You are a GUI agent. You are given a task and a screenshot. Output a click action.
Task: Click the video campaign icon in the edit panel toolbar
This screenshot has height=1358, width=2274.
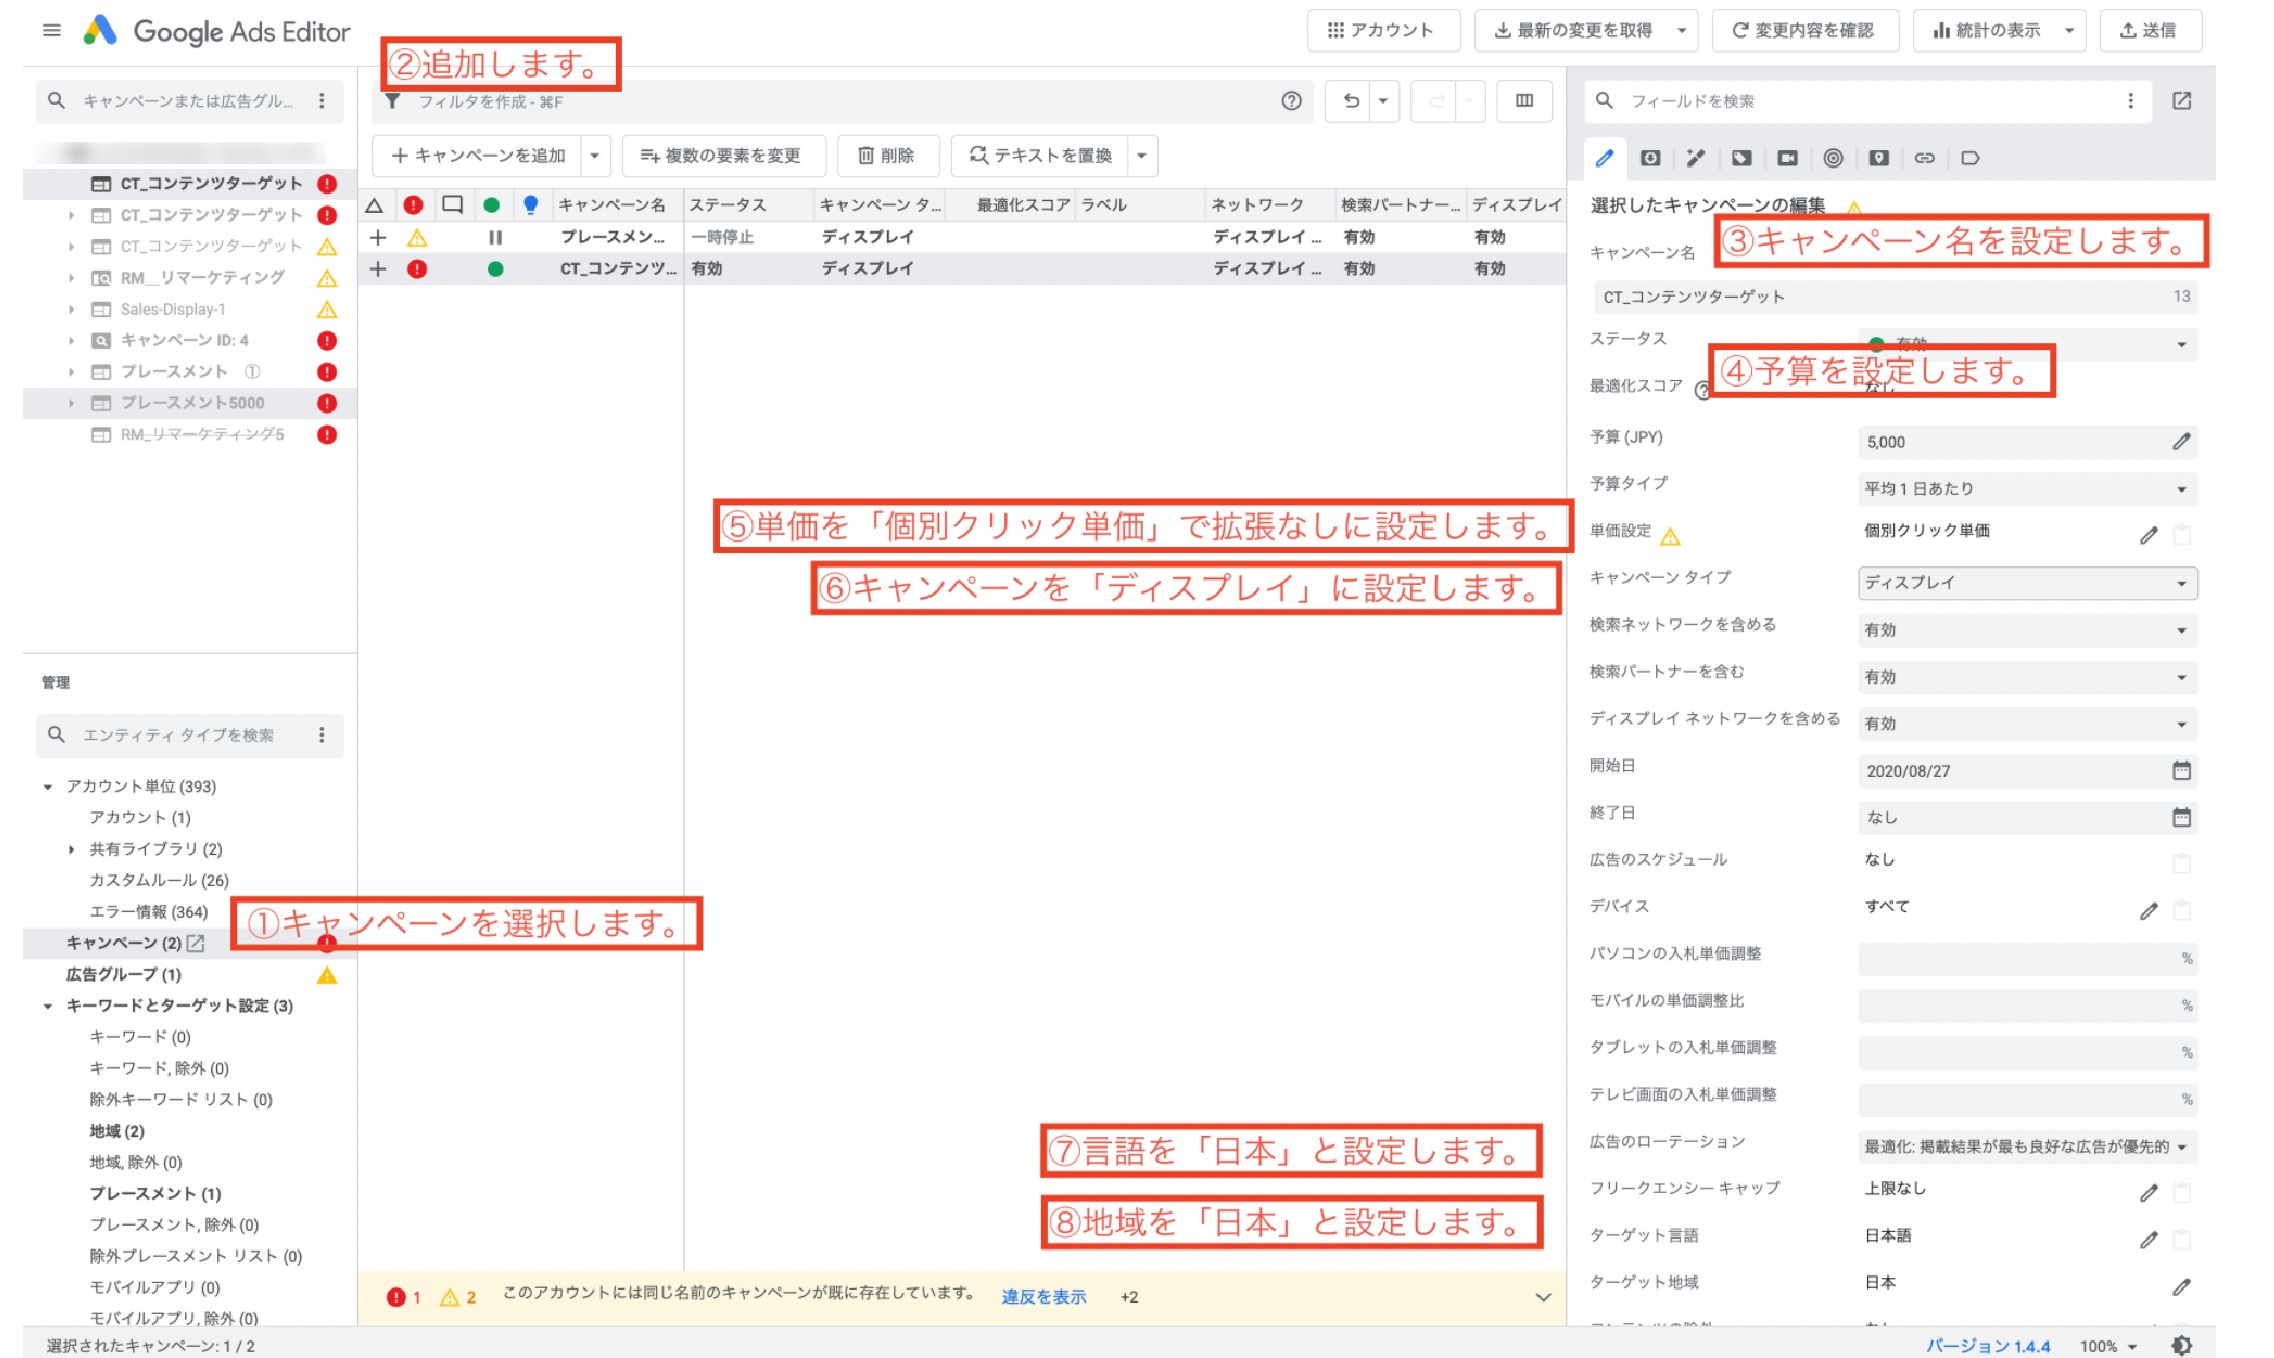(x=1788, y=159)
